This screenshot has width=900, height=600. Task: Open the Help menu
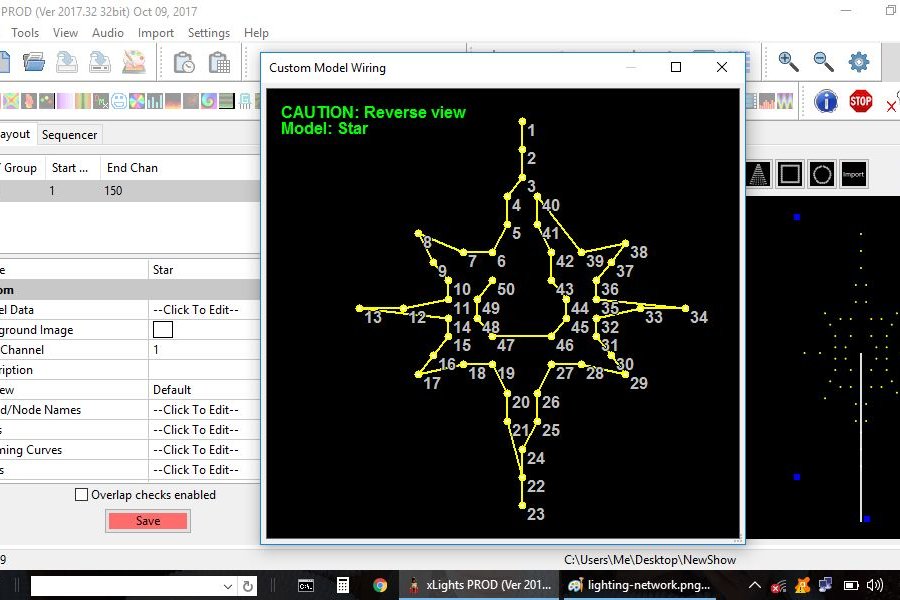pos(256,33)
